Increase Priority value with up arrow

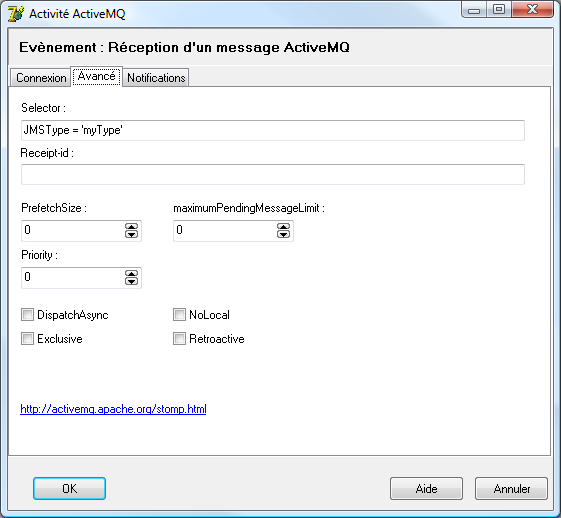(131, 274)
